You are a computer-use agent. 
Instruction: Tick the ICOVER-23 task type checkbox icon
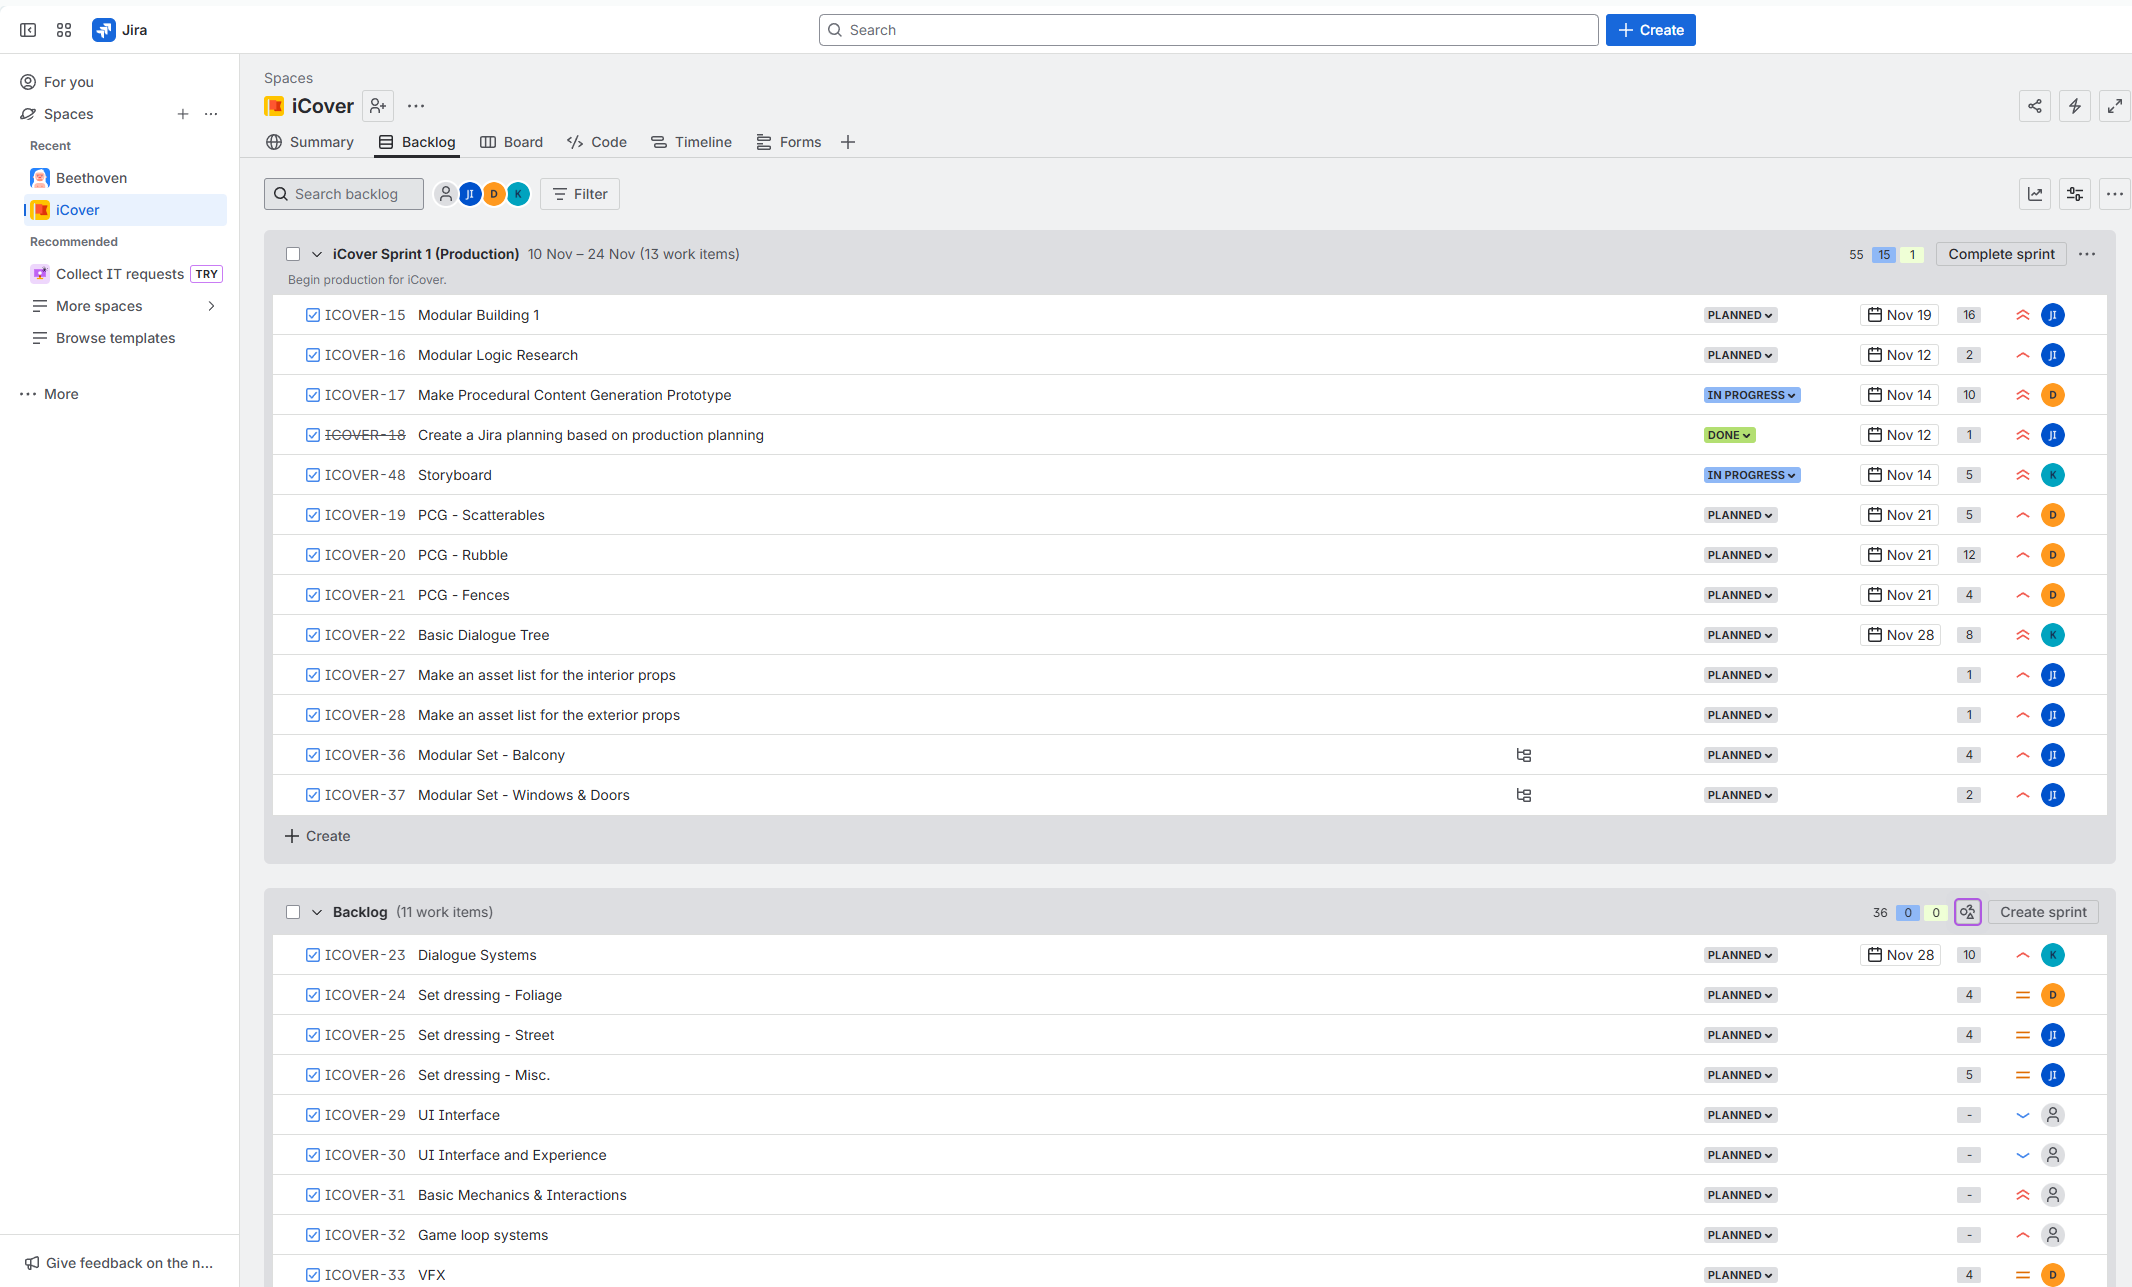point(313,955)
